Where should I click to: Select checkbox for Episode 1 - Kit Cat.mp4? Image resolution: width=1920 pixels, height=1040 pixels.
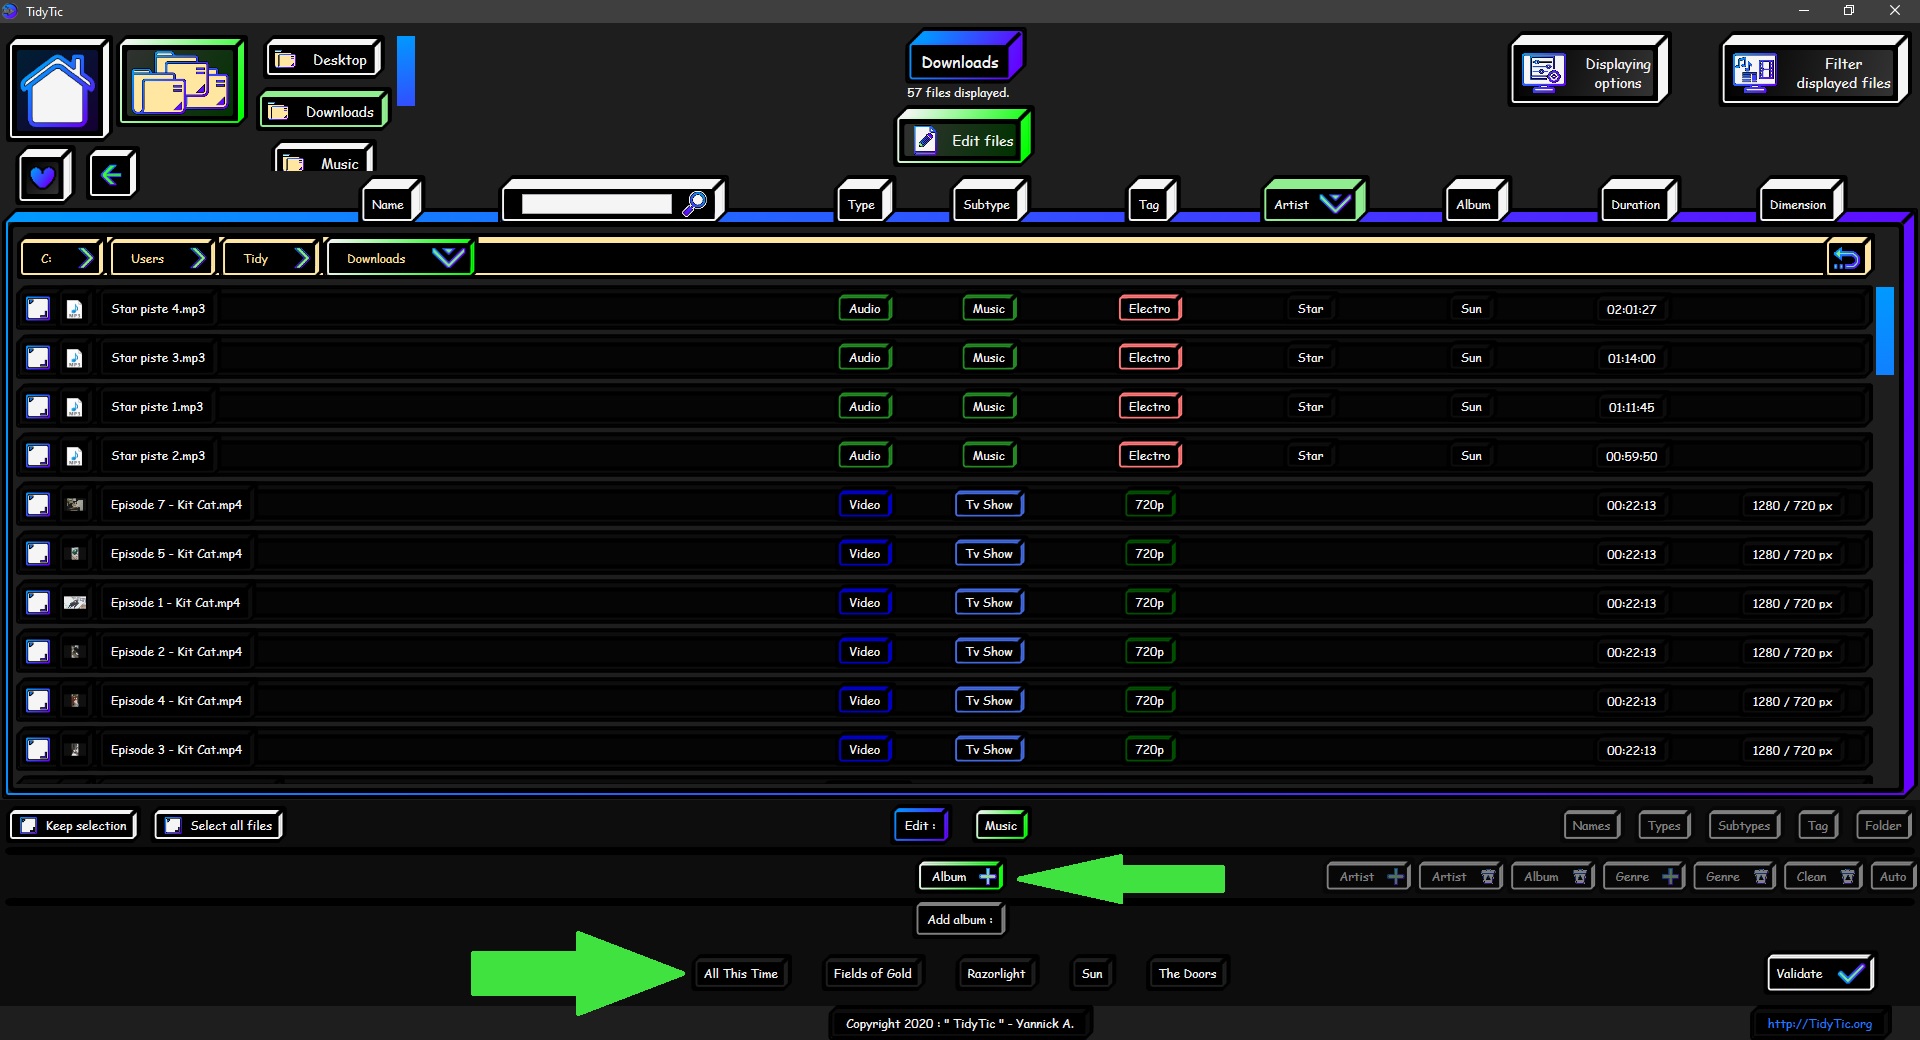click(x=38, y=603)
